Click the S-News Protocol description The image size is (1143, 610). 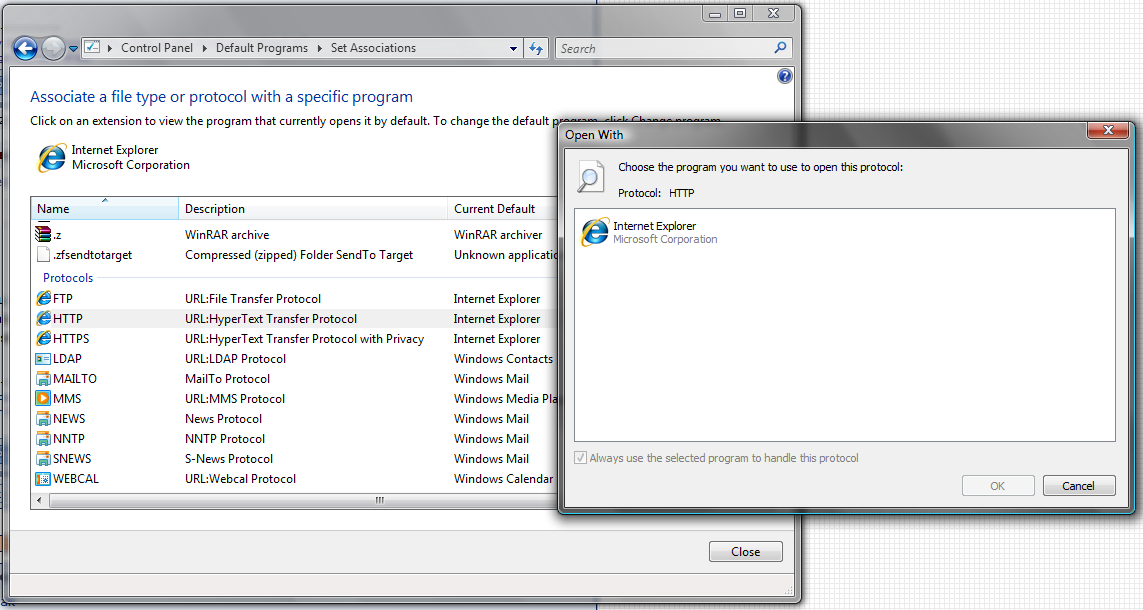(x=229, y=459)
